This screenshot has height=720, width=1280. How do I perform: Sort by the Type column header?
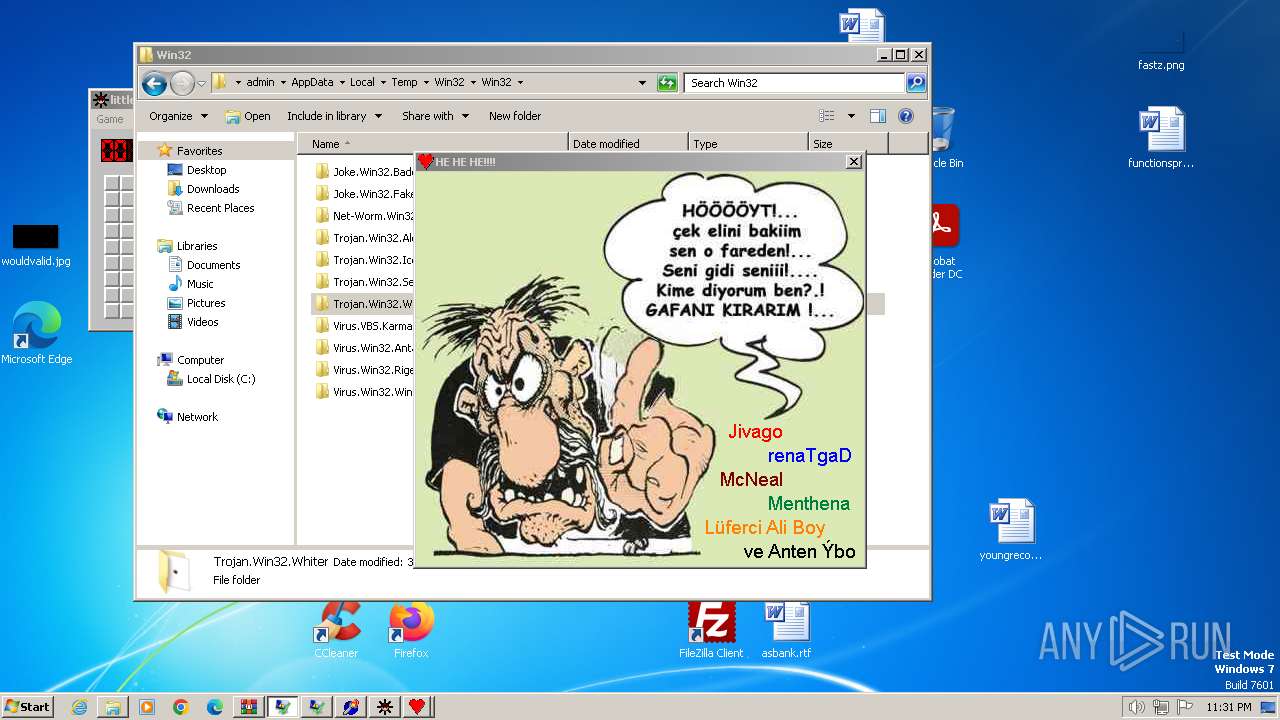click(x=748, y=144)
